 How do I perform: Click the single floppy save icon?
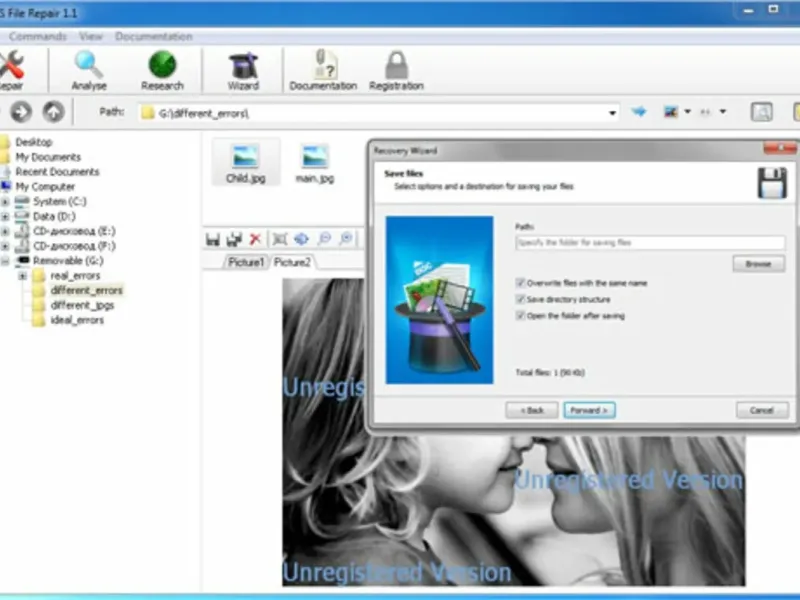213,239
